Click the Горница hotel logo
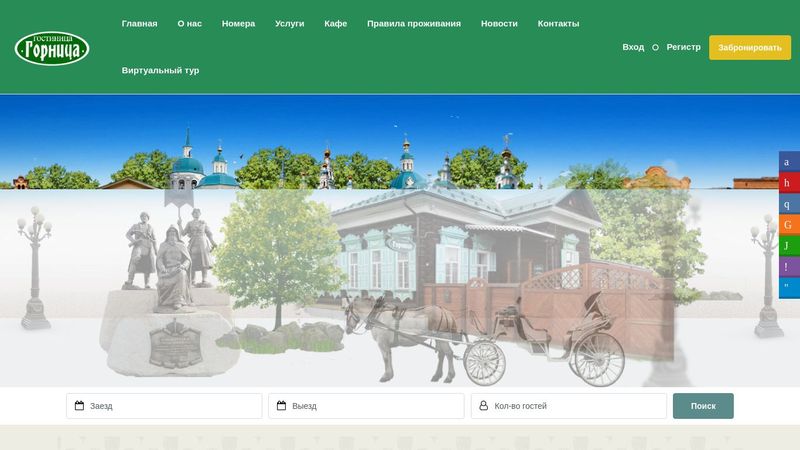This screenshot has height=450, width=800. coord(52,47)
